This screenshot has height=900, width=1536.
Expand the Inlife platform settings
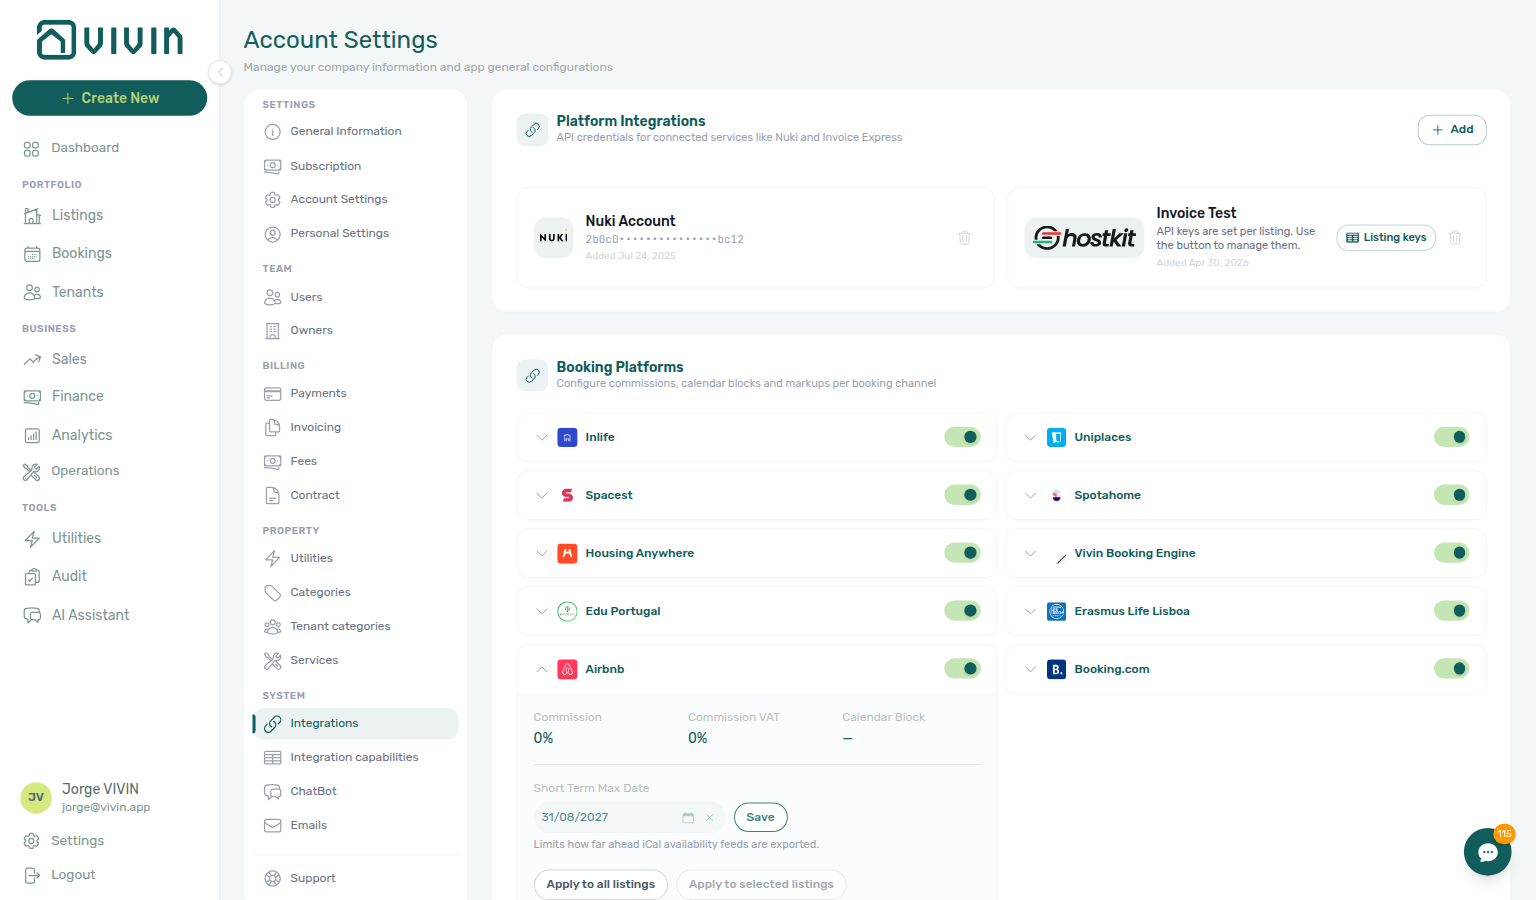pos(542,437)
